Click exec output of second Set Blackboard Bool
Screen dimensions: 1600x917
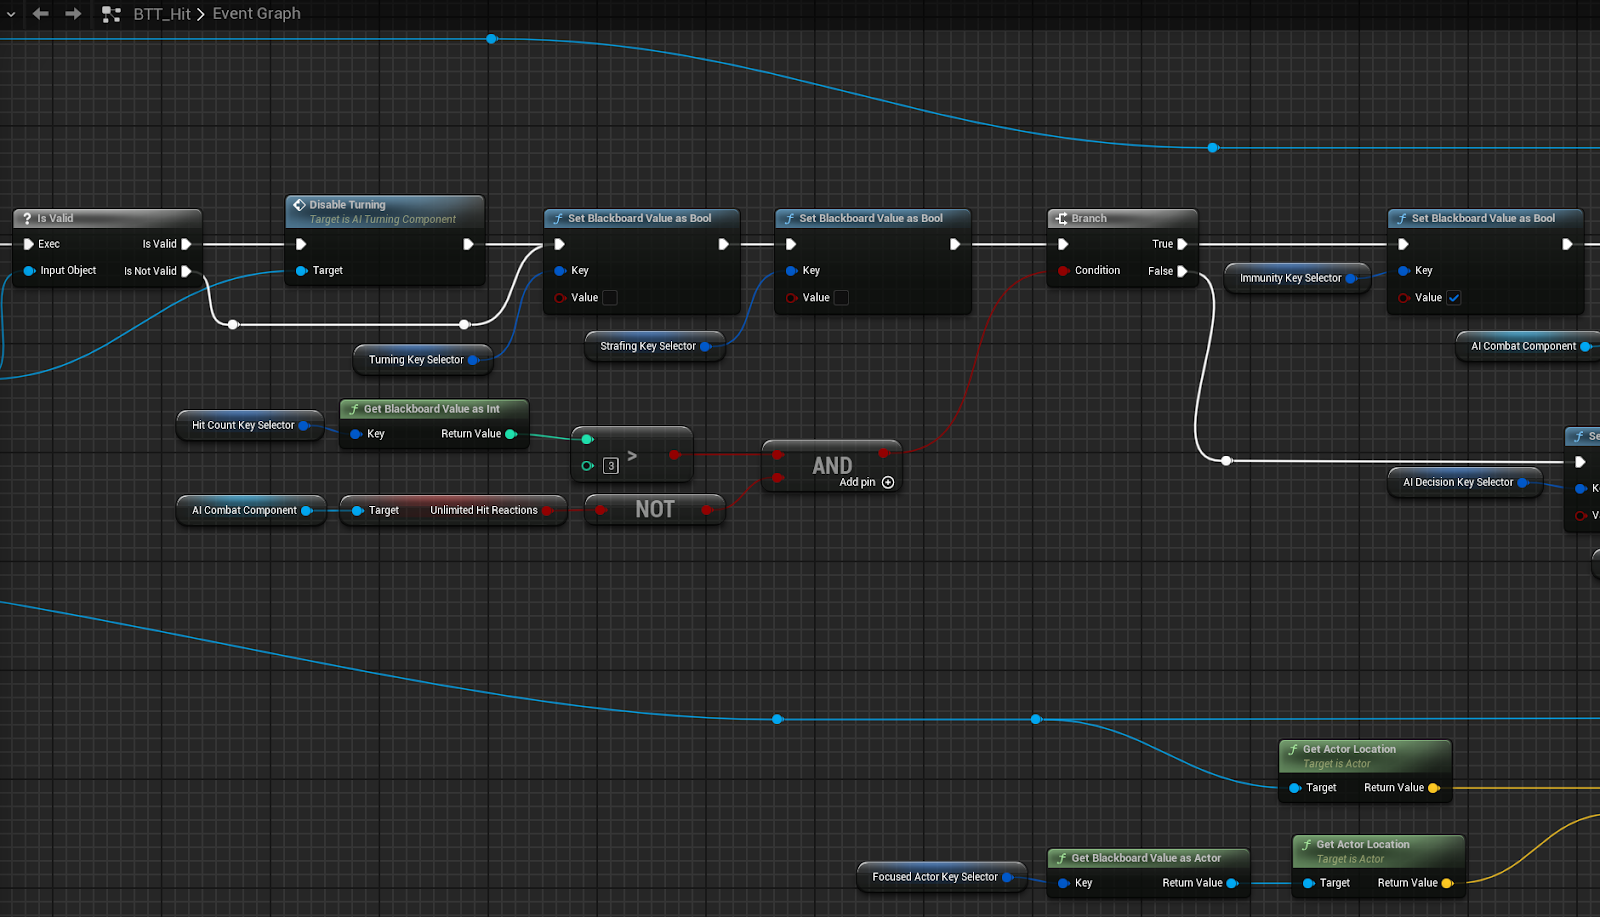[955, 244]
